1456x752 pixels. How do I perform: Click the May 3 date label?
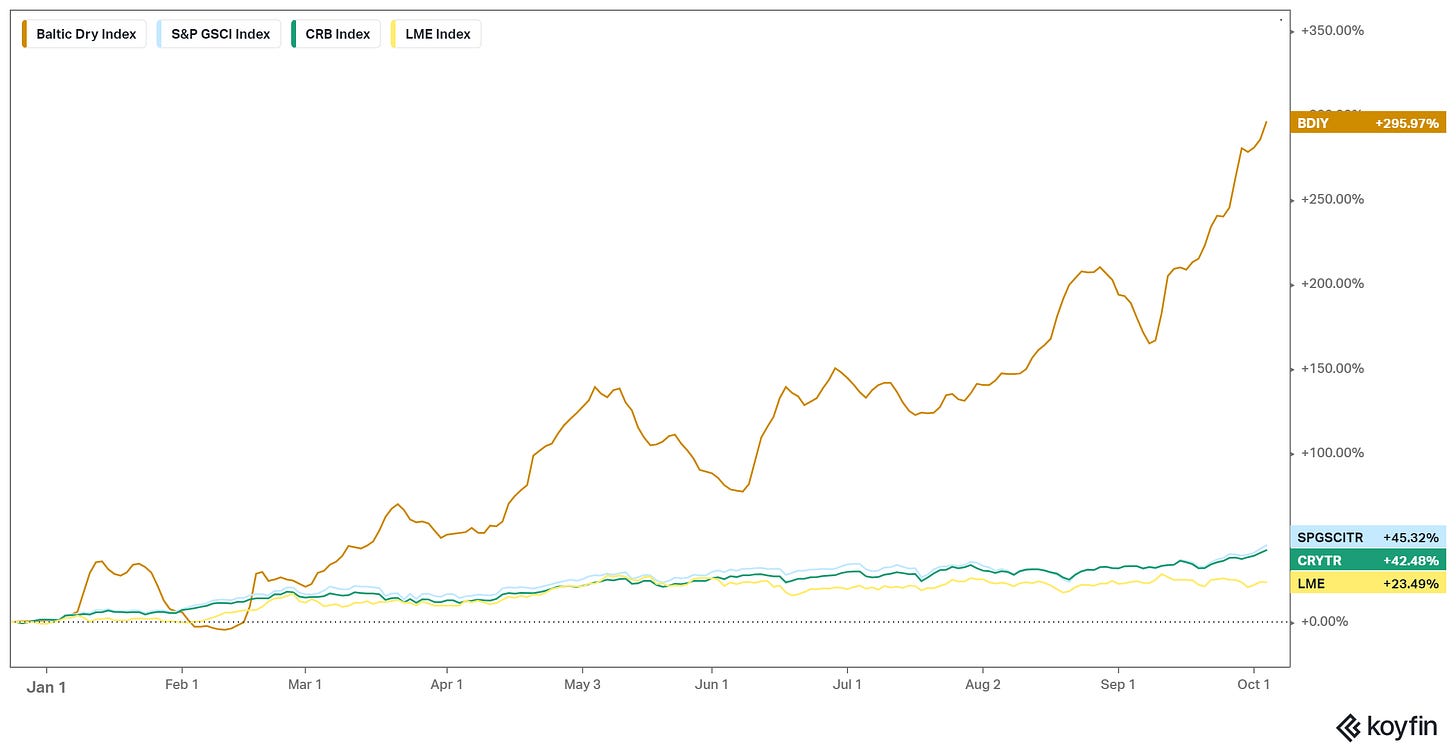[x=582, y=685]
